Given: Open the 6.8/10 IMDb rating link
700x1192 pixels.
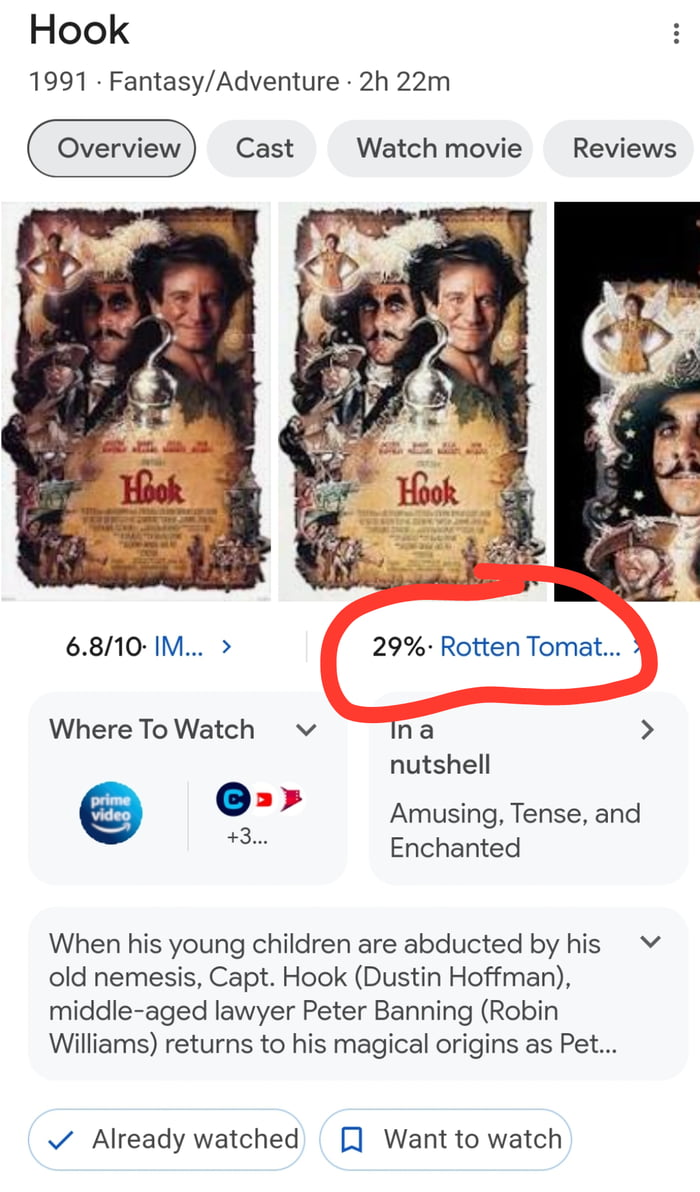Looking at the screenshot, I should 134,647.
